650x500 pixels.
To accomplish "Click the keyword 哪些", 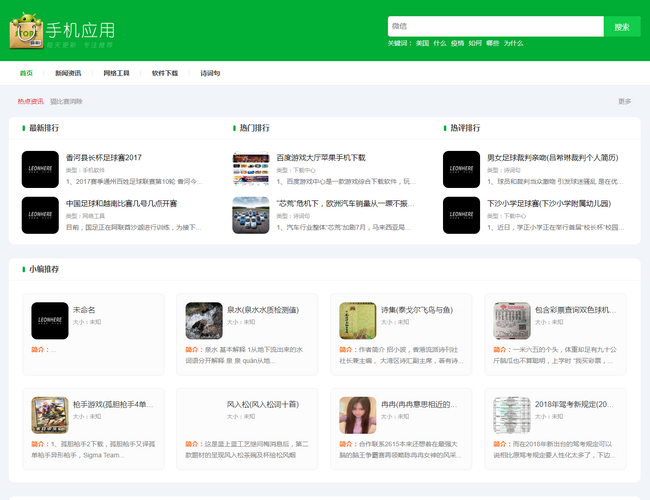I will (493, 43).
